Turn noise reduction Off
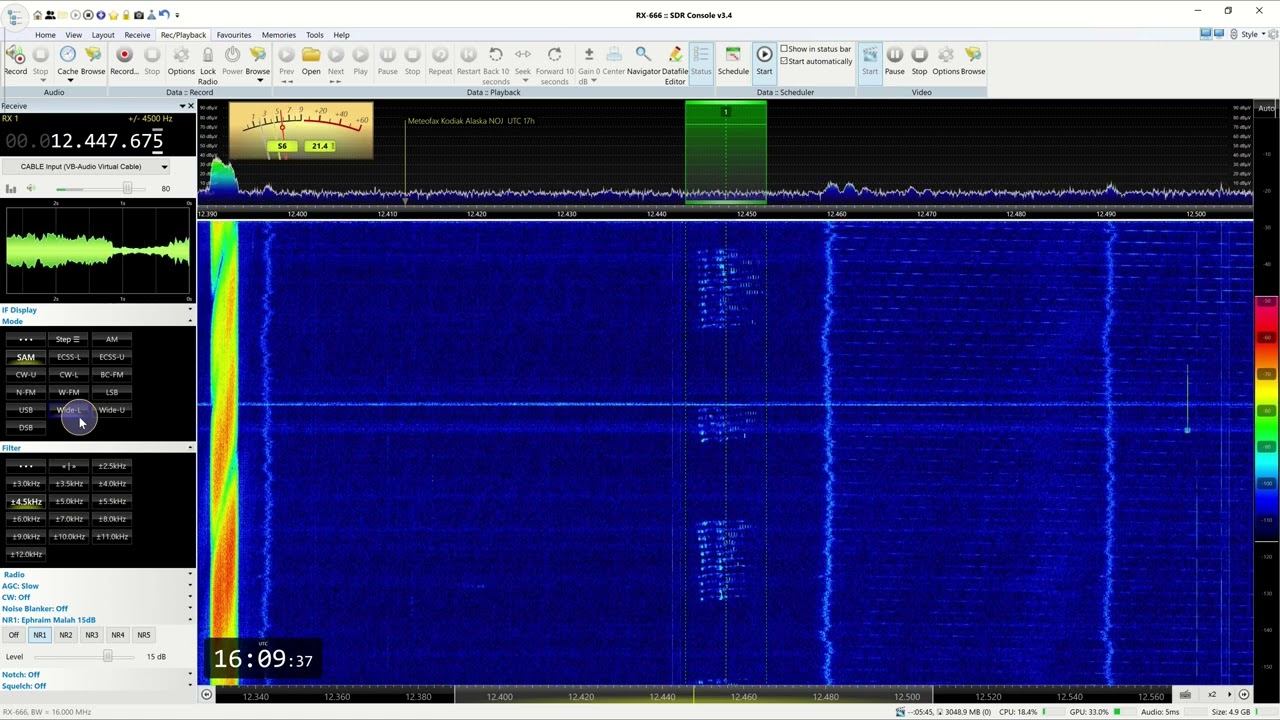1280x720 pixels. (x=13, y=635)
